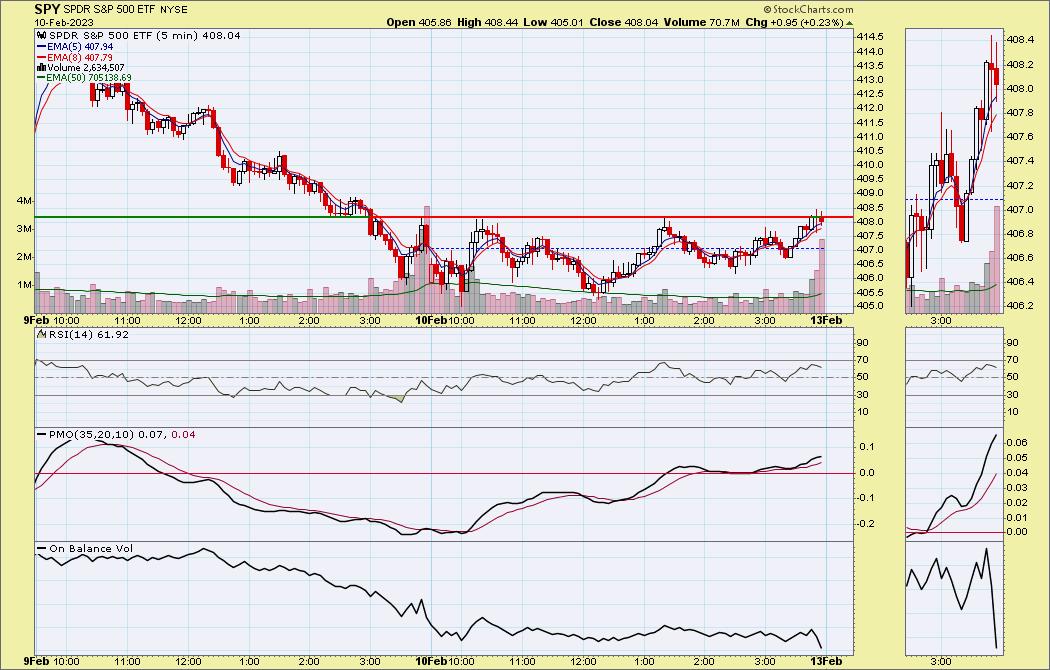
Task: Click the red line marker beside EMA(8)
Action: pyautogui.click(x=40, y=58)
